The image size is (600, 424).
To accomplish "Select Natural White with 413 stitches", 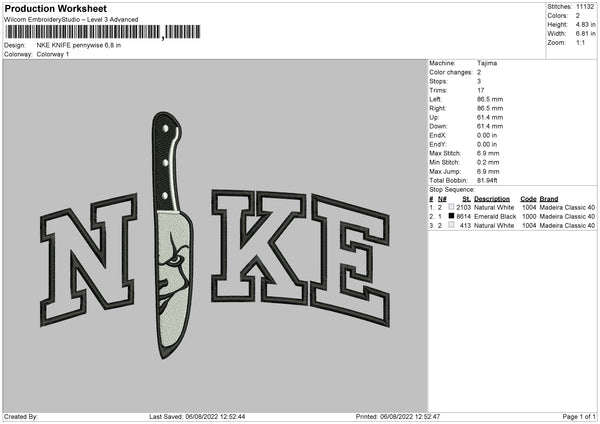I will click(x=494, y=226).
